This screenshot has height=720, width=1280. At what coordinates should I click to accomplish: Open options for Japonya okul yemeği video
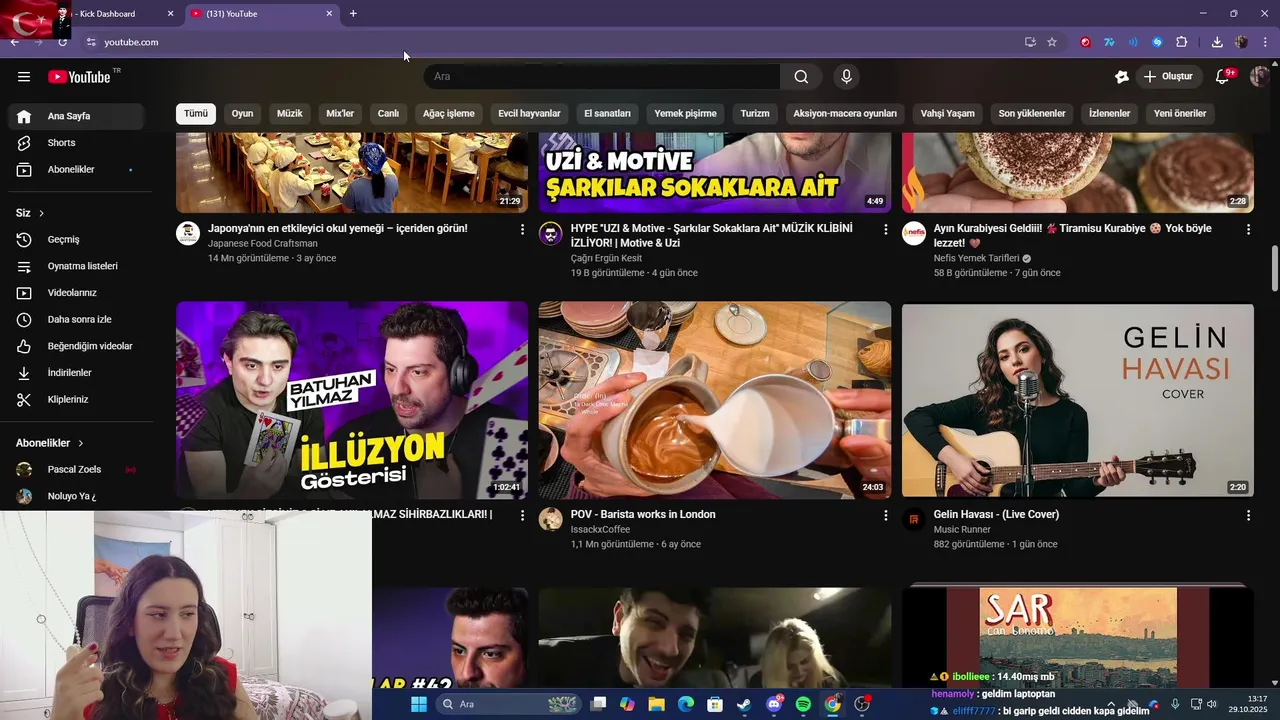coord(522,229)
